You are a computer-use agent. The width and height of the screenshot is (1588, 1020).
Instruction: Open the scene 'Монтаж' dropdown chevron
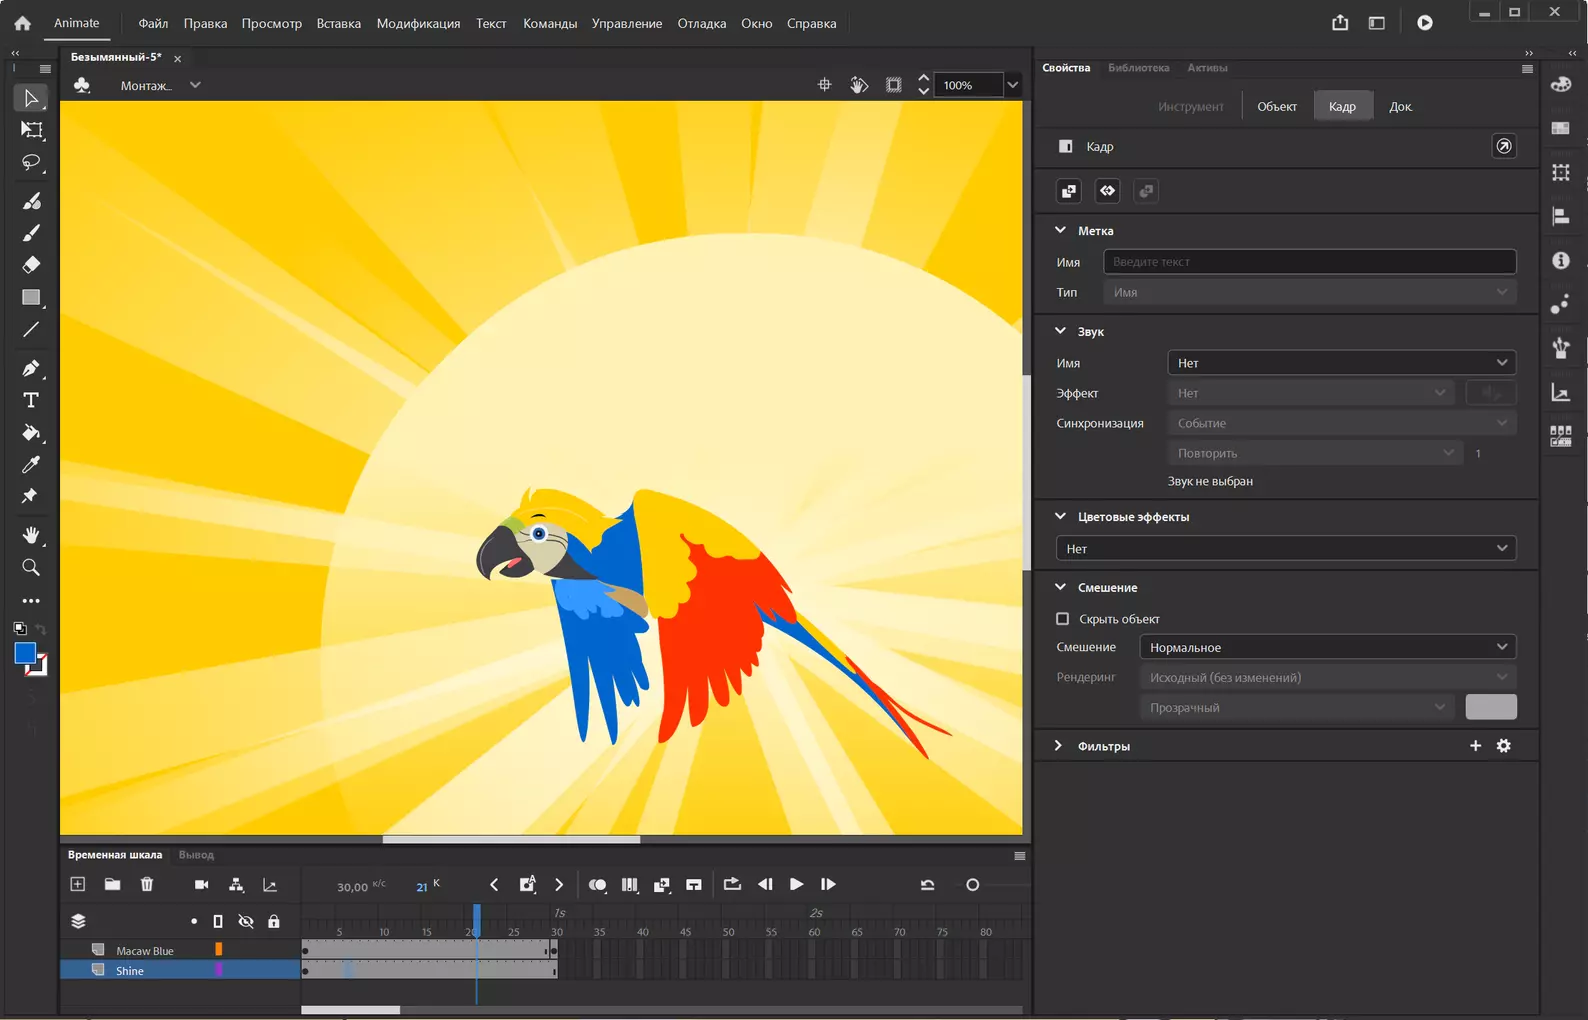click(195, 85)
